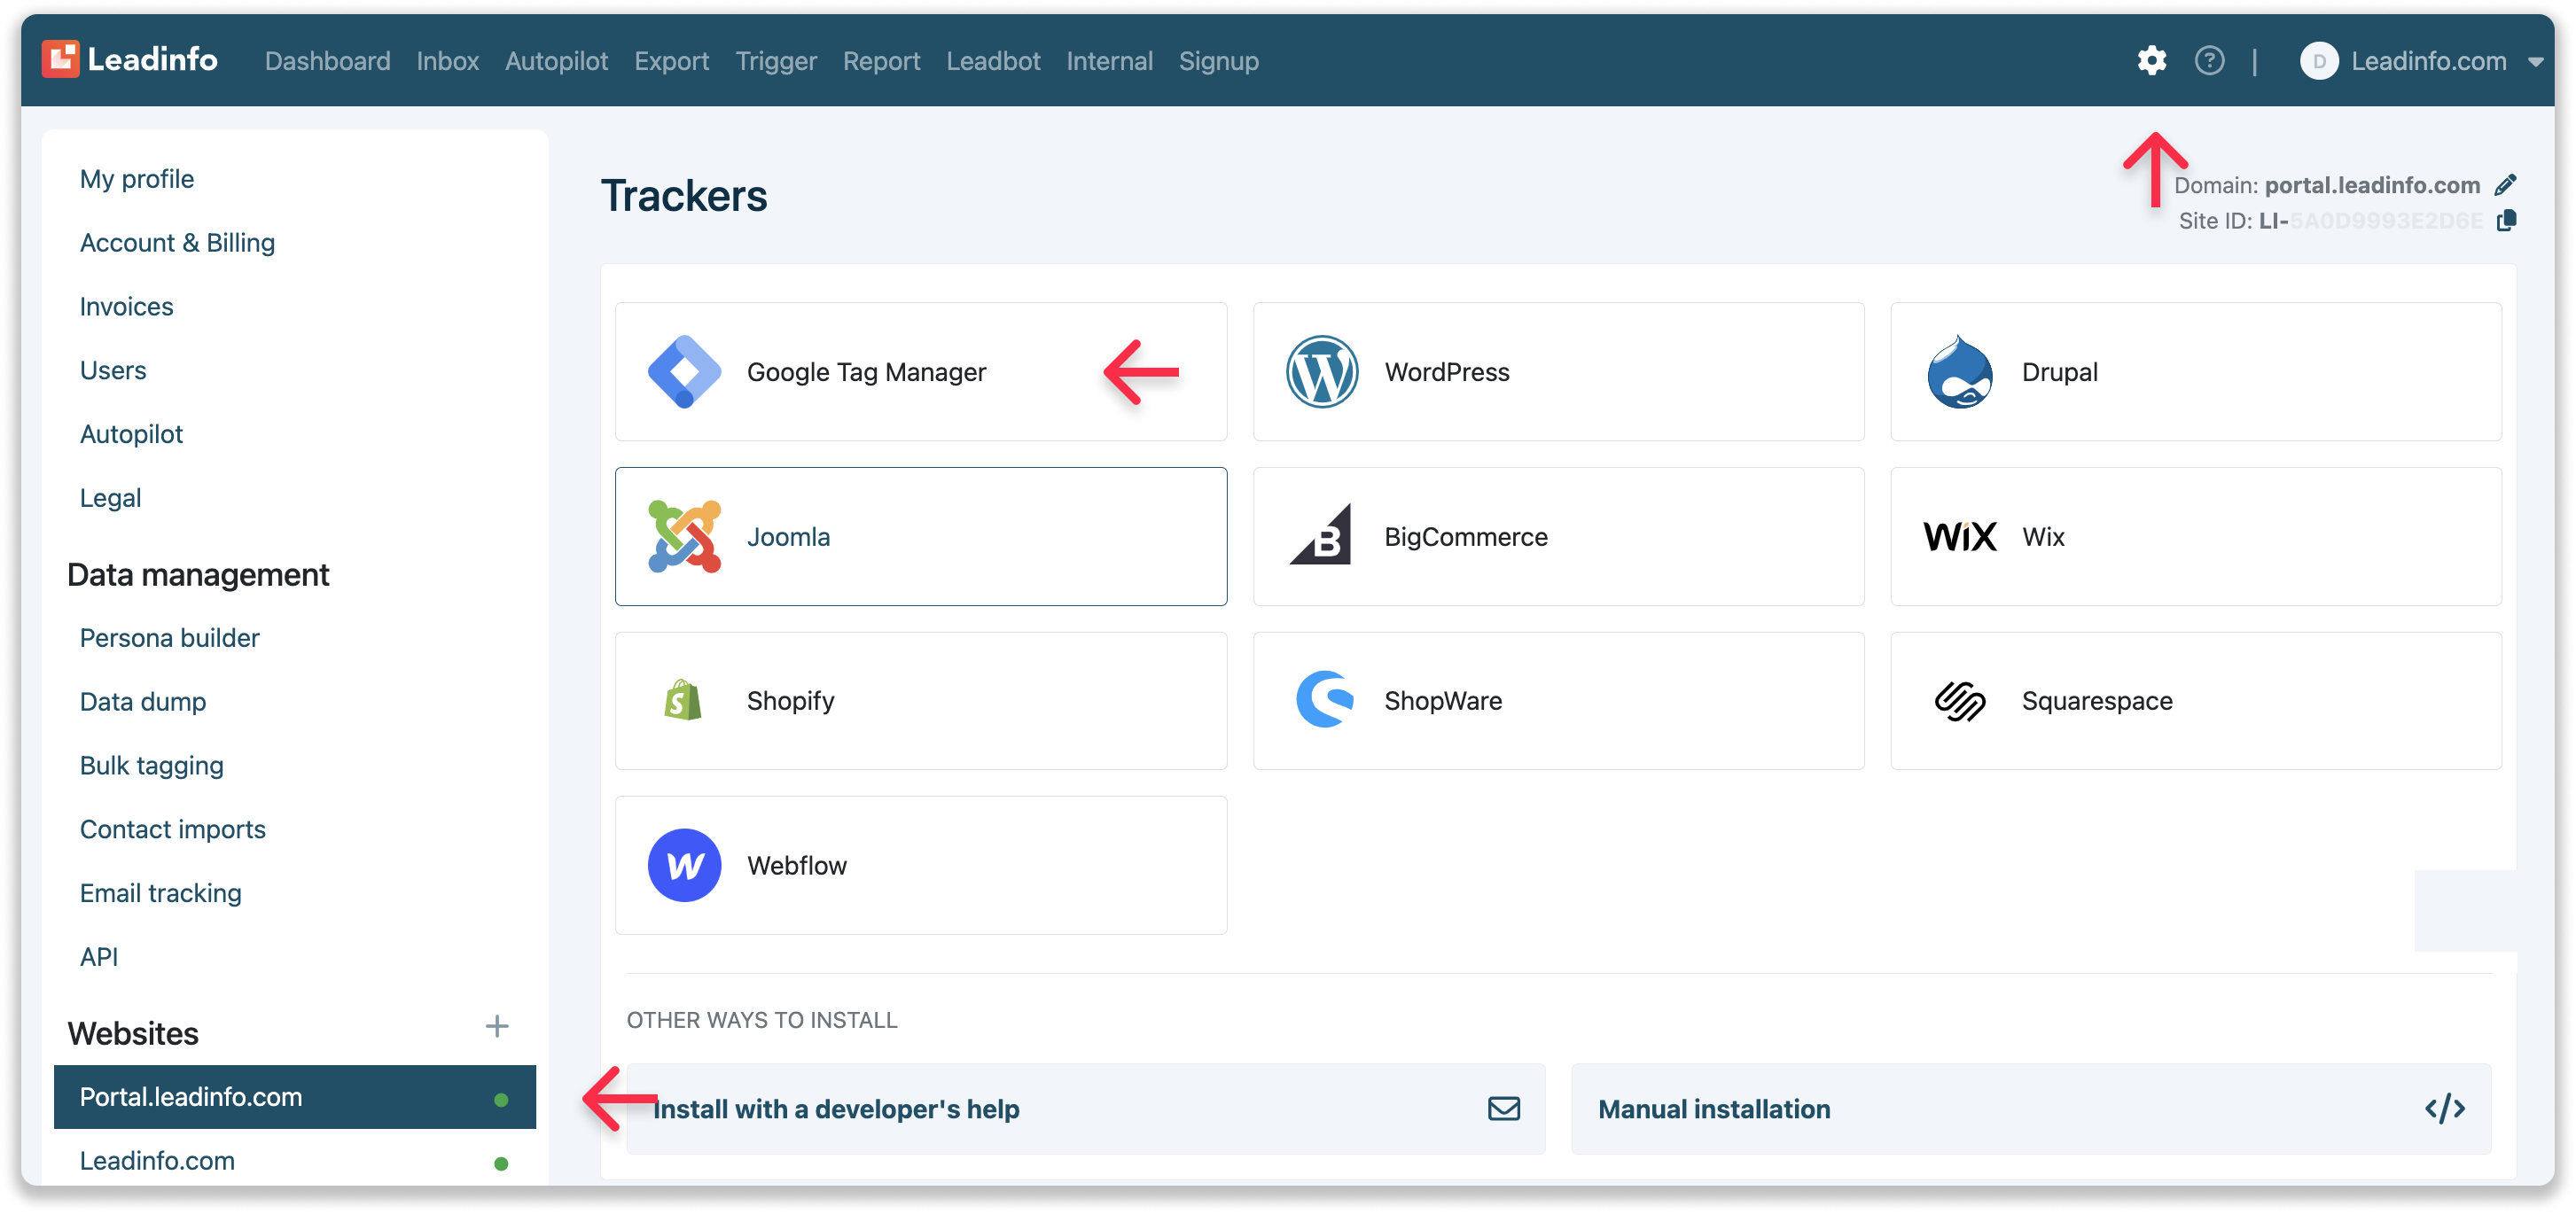This screenshot has width=2576, height=1214.
Task: Open the Signup menu item
Action: [1218, 61]
